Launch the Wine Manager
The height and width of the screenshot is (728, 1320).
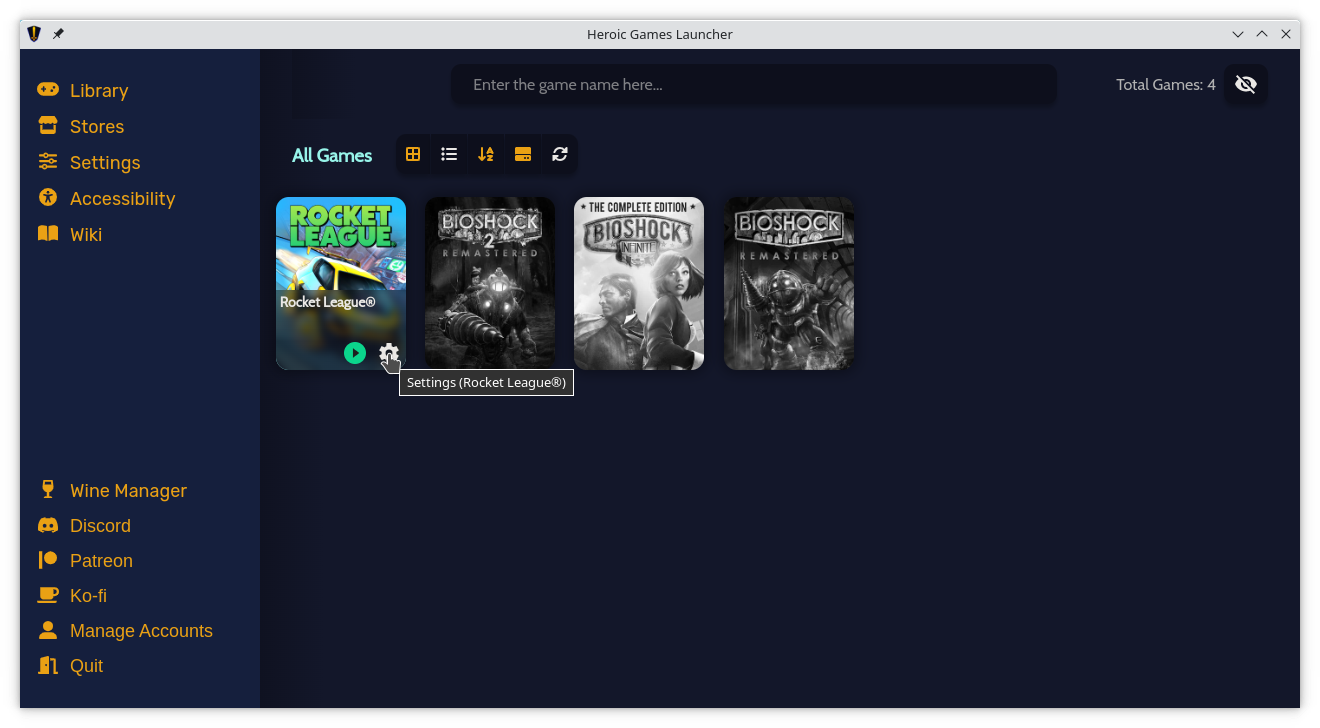coord(128,491)
